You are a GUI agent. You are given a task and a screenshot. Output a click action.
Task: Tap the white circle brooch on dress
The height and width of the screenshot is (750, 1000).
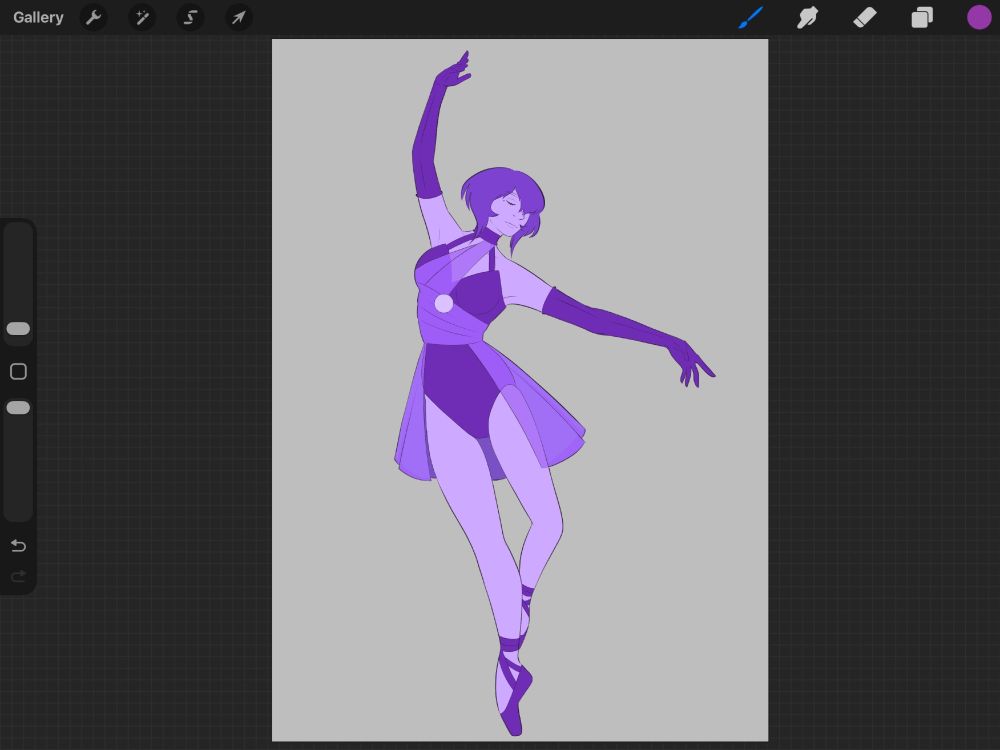[444, 303]
